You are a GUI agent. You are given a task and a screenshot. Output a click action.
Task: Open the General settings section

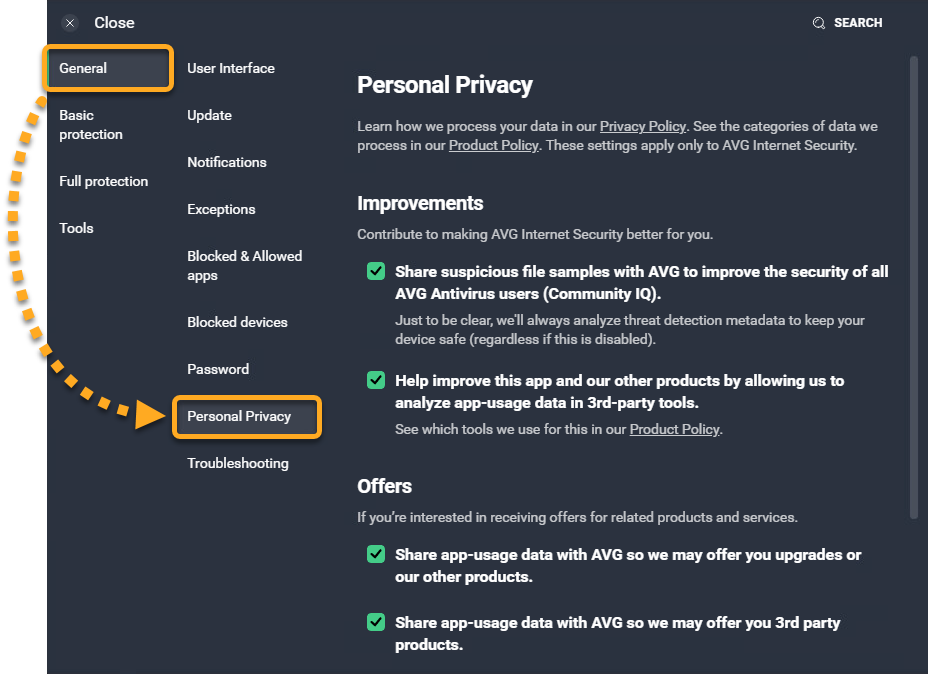click(108, 68)
